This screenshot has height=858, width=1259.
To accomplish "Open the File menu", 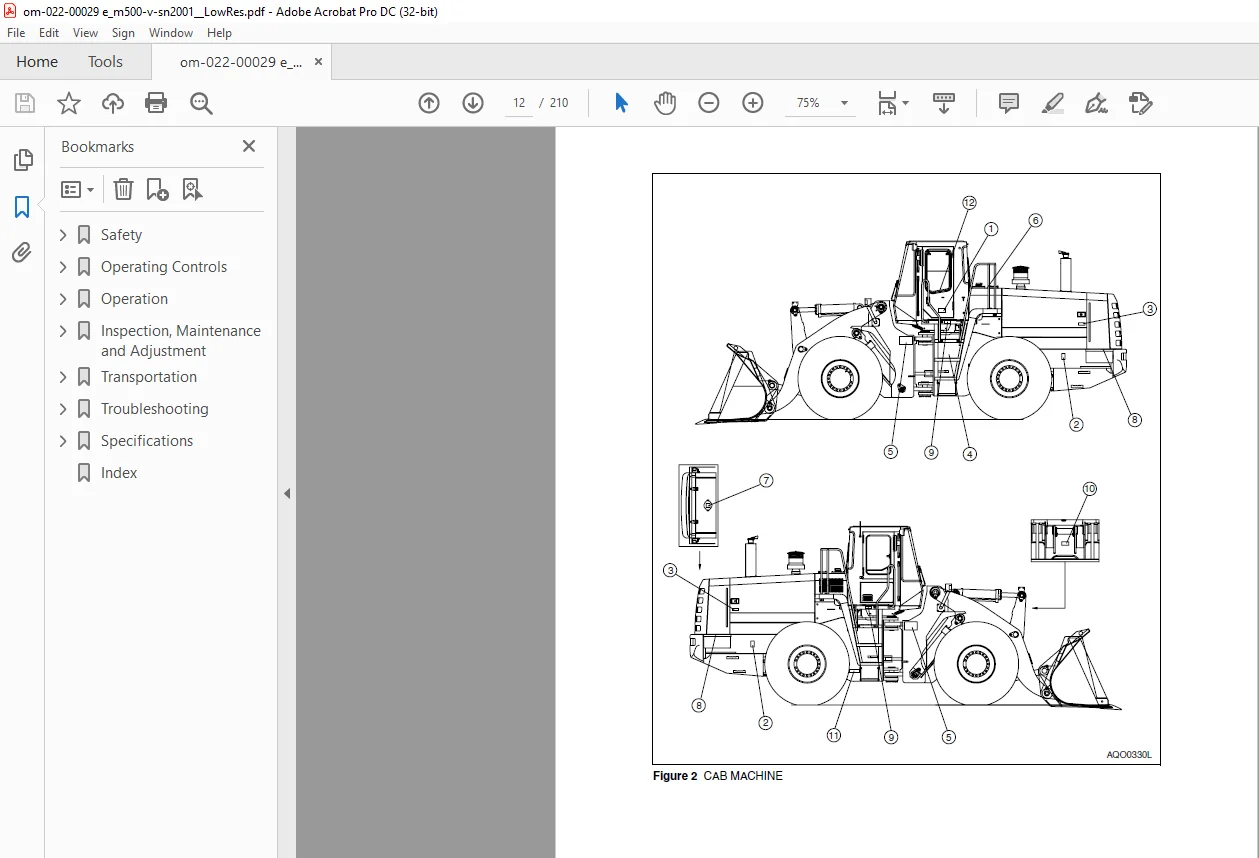I will pyautogui.click(x=16, y=33).
